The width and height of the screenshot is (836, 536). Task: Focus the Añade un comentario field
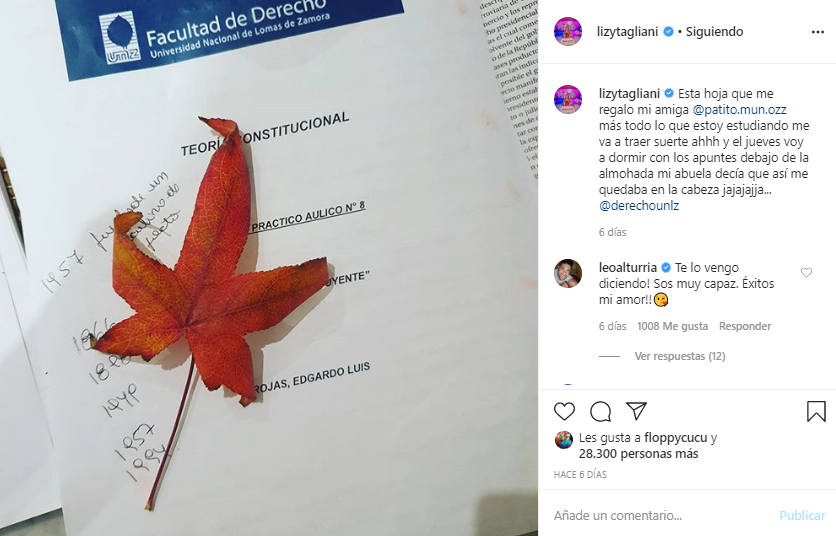661,515
